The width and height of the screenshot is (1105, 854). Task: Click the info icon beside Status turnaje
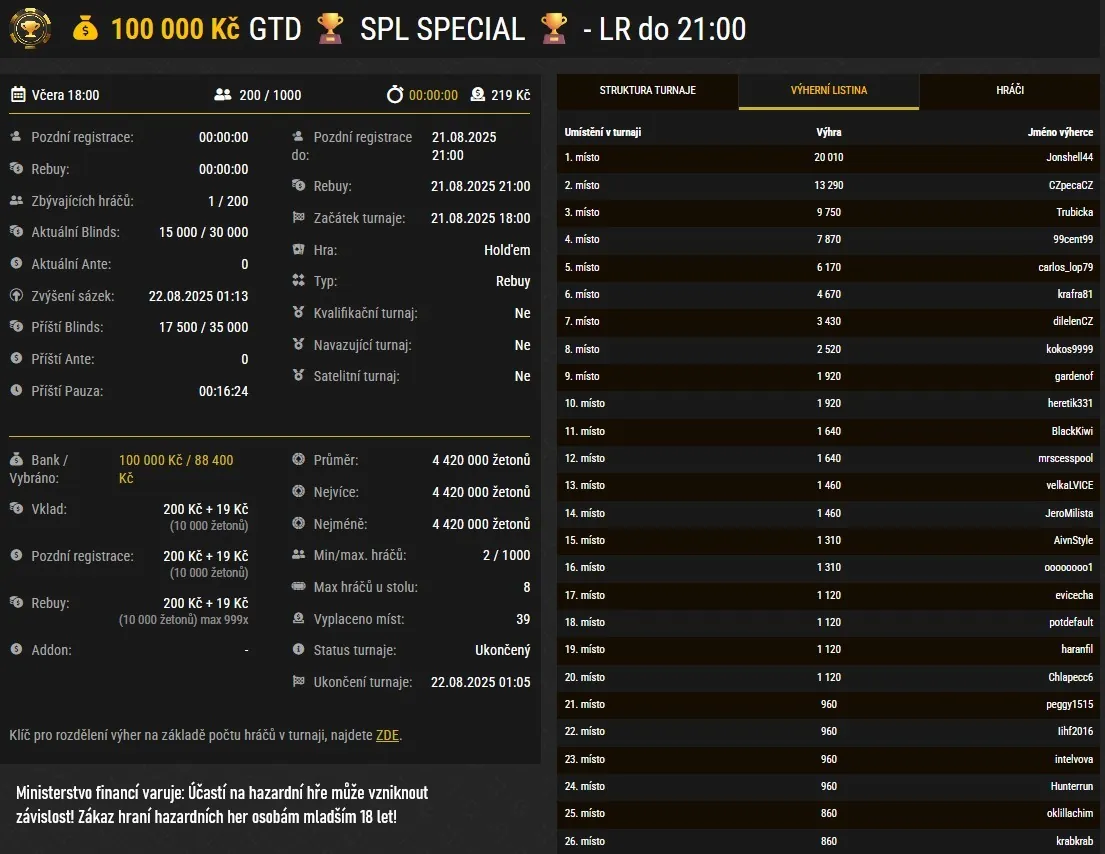pyautogui.click(x=298, y=650)
